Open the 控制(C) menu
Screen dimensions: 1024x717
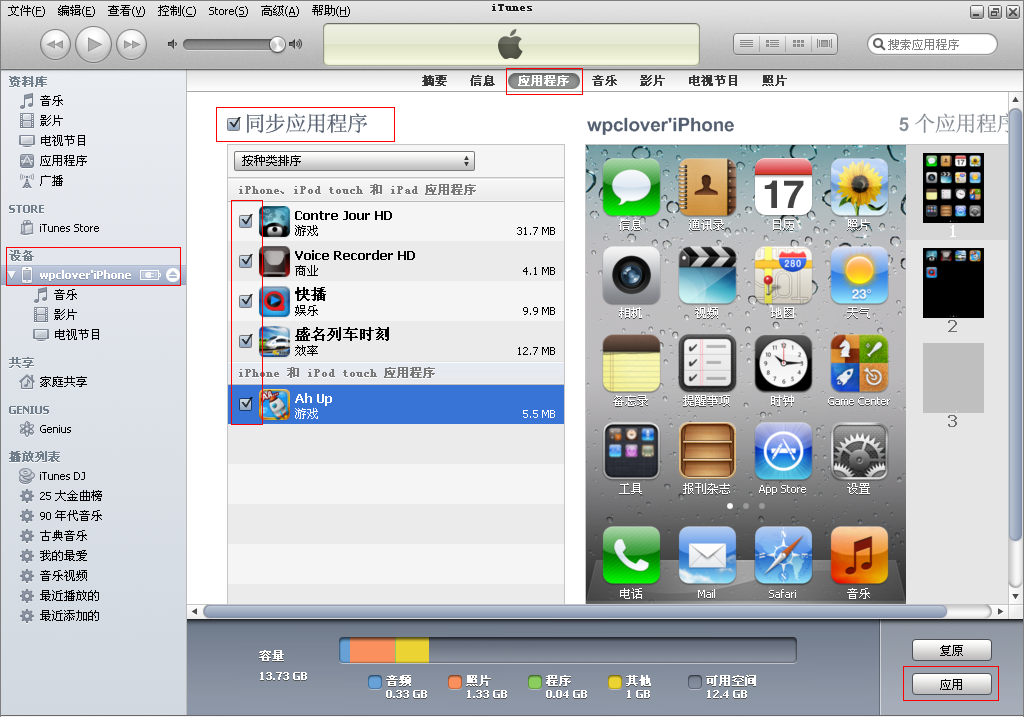coord(176,10)
